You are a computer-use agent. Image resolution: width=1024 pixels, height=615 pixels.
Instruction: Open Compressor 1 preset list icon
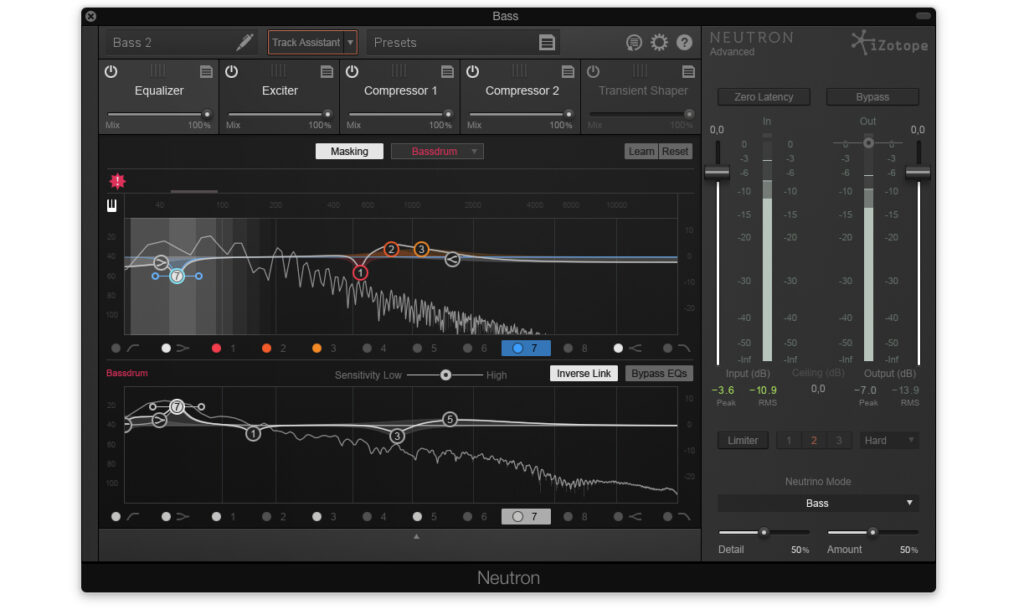pyautogui.click(x=447, y=71)
